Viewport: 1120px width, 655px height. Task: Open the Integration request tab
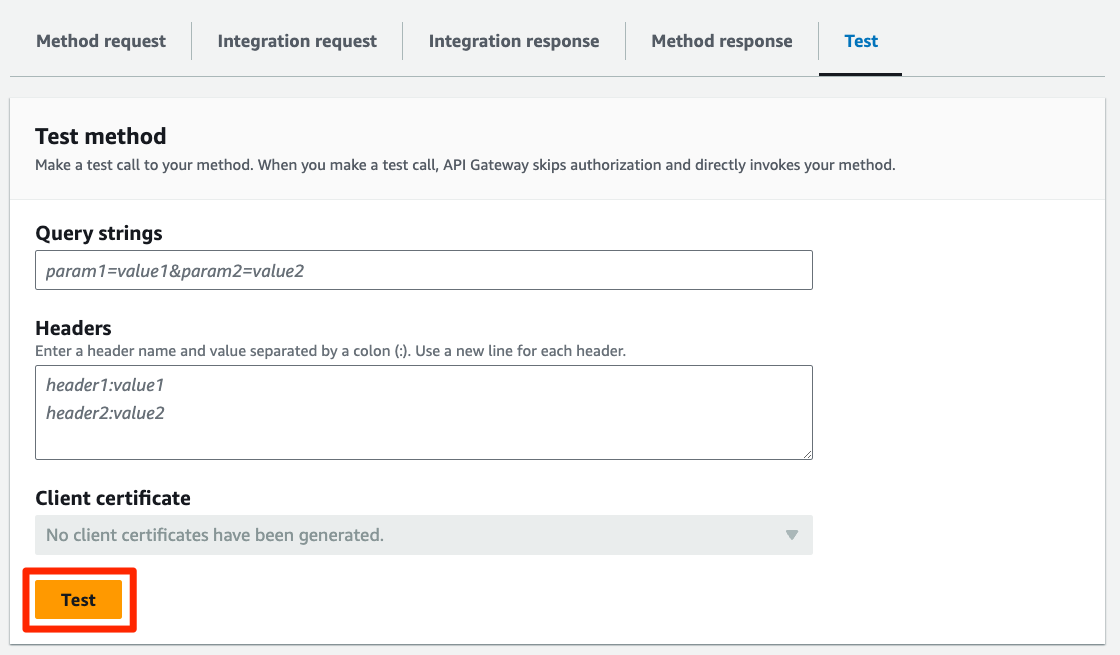(297, 41)
